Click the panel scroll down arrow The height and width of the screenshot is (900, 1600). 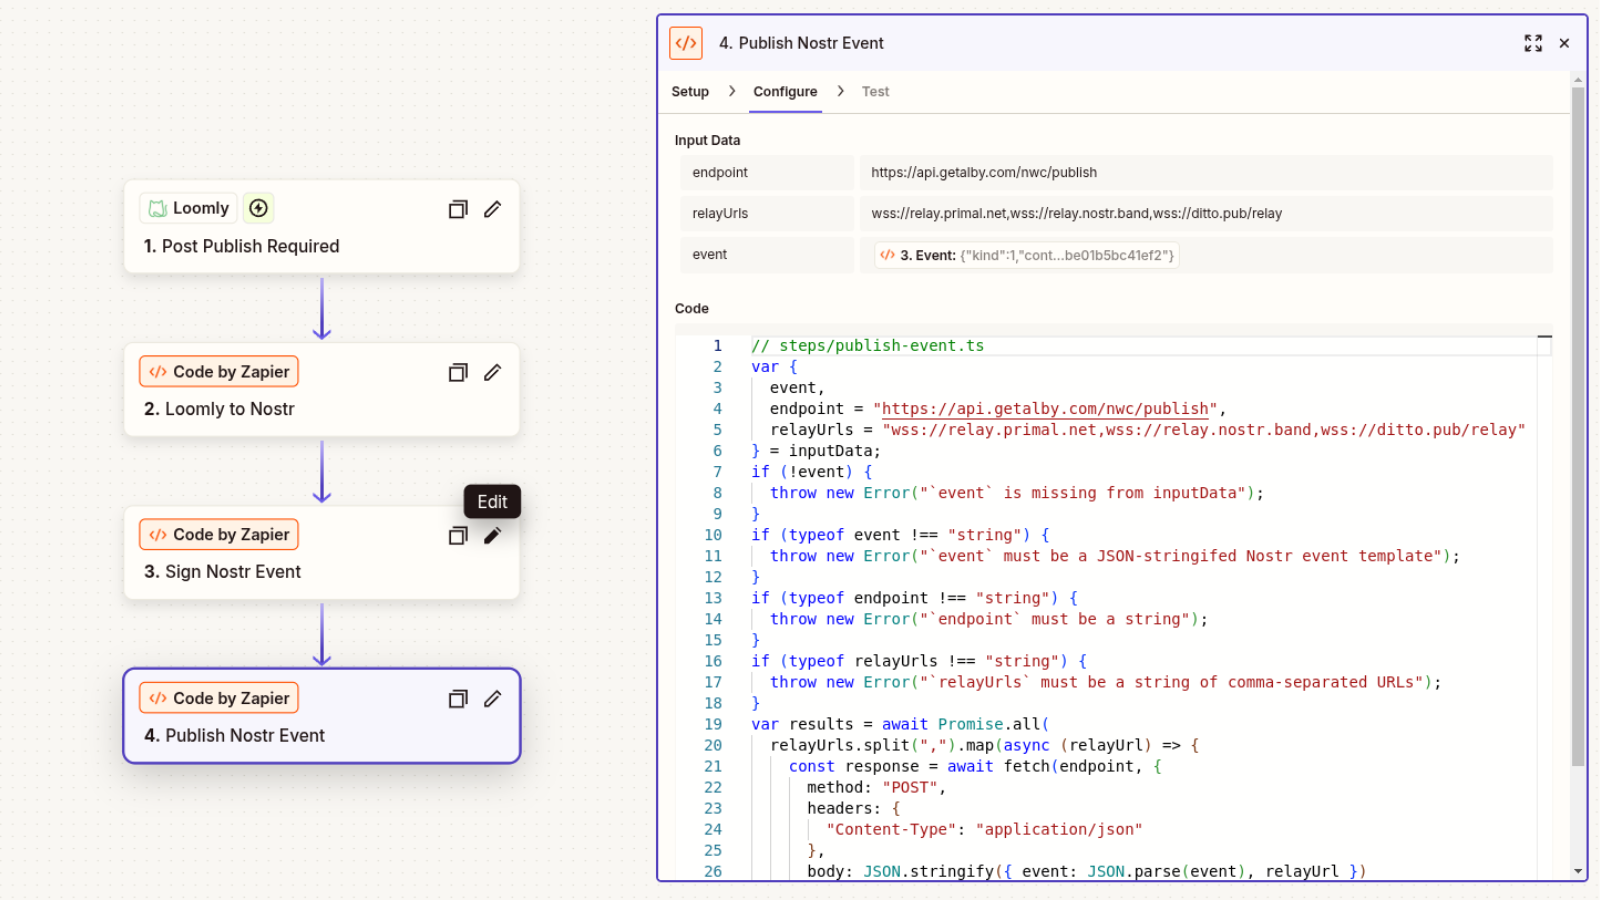coord(1578,871)
